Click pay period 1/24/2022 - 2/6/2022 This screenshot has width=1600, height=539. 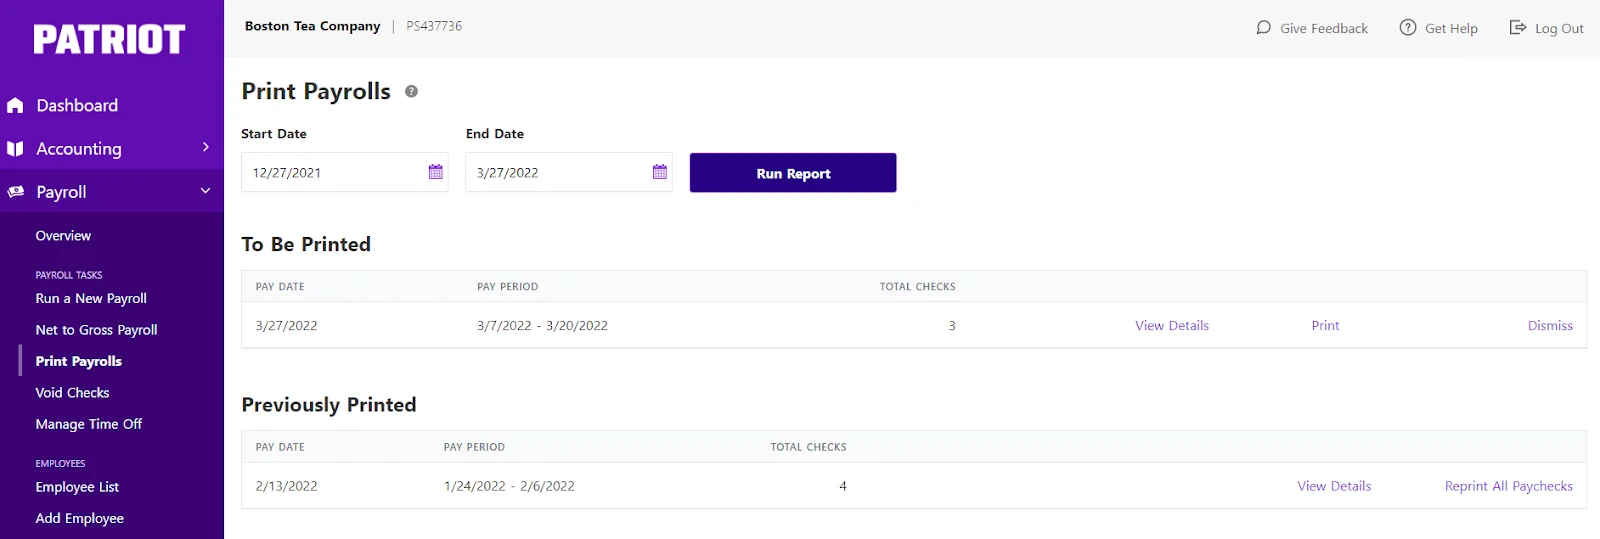pyautogui.click(x=509, y=486)
